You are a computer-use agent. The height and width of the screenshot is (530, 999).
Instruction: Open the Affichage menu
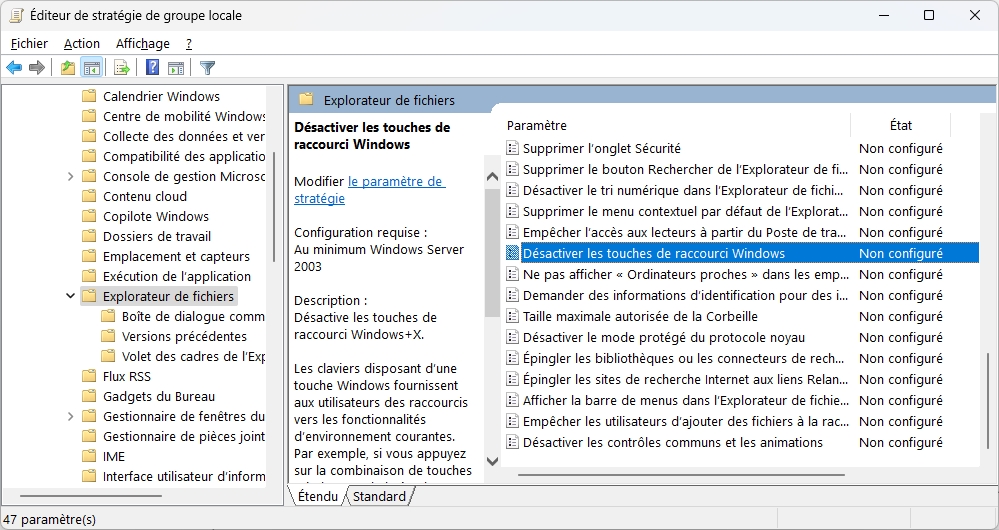[x=143, y=43]
